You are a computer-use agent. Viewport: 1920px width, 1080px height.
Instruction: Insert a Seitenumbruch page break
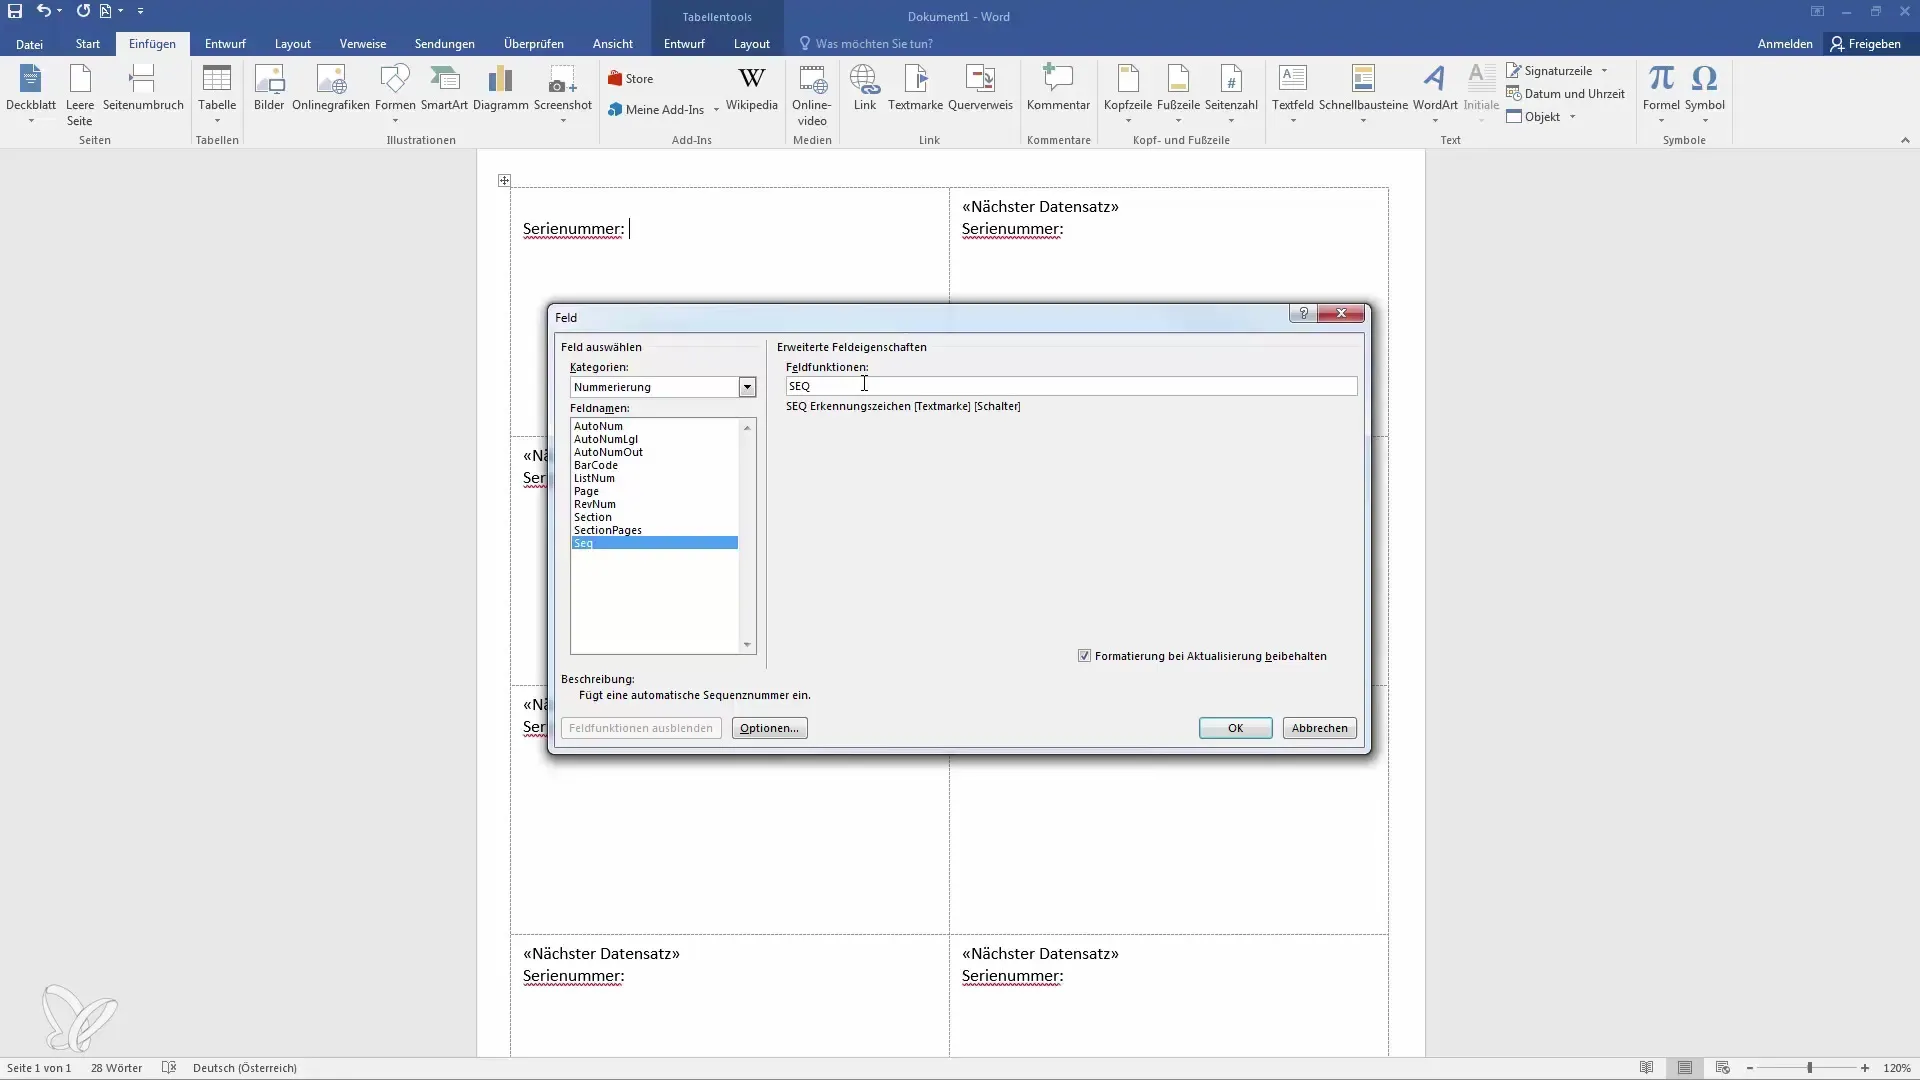143,88
